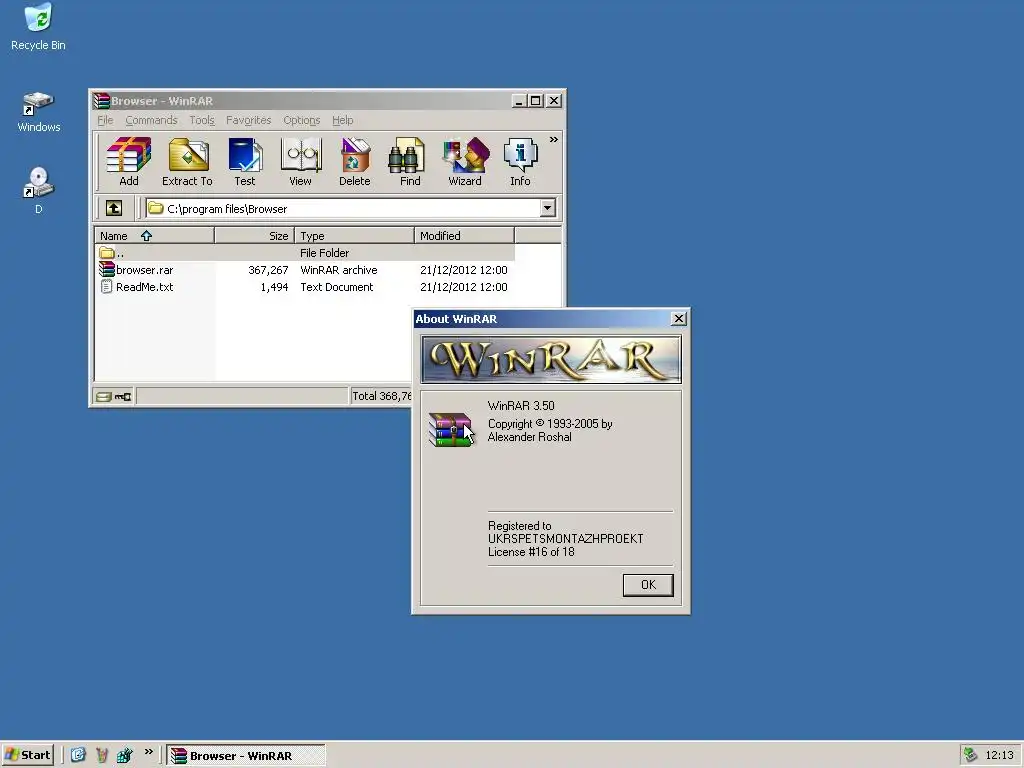
Task: Launch the Wizard toolbar icon
Action: (x=465, y=162)
